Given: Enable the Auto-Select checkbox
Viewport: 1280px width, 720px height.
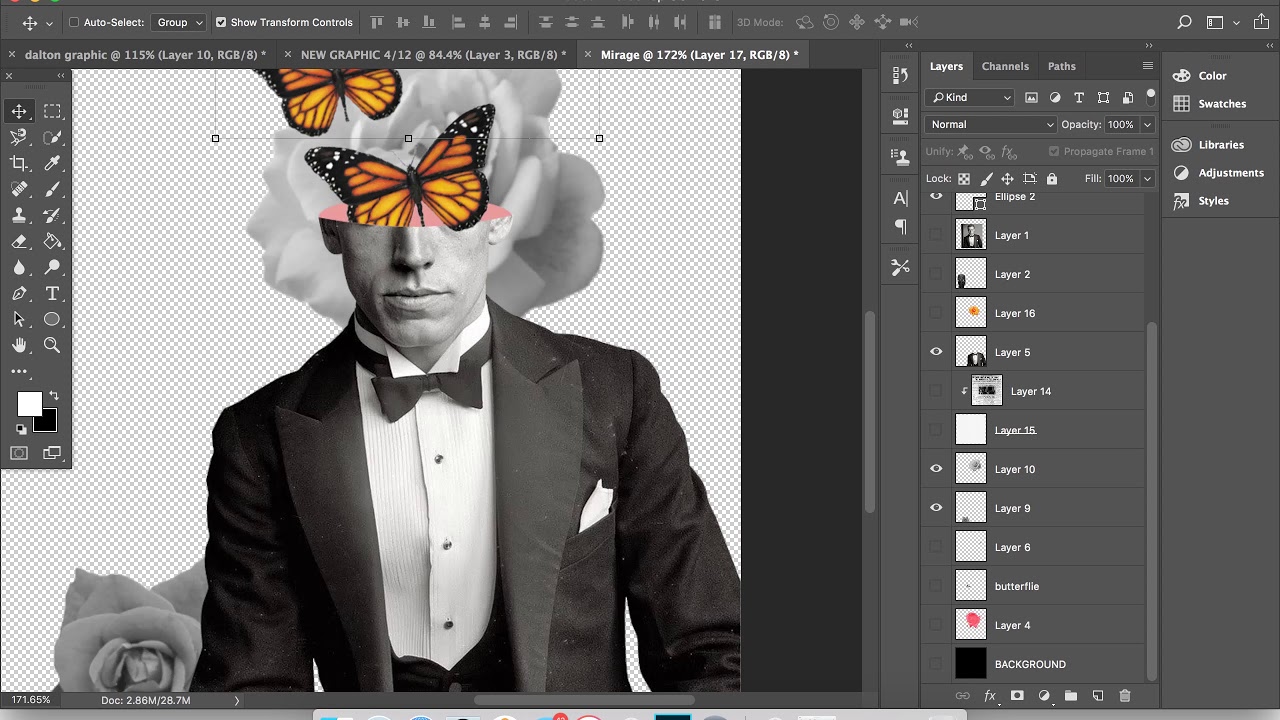Looking at the screenshot, I should coord(74,22).
